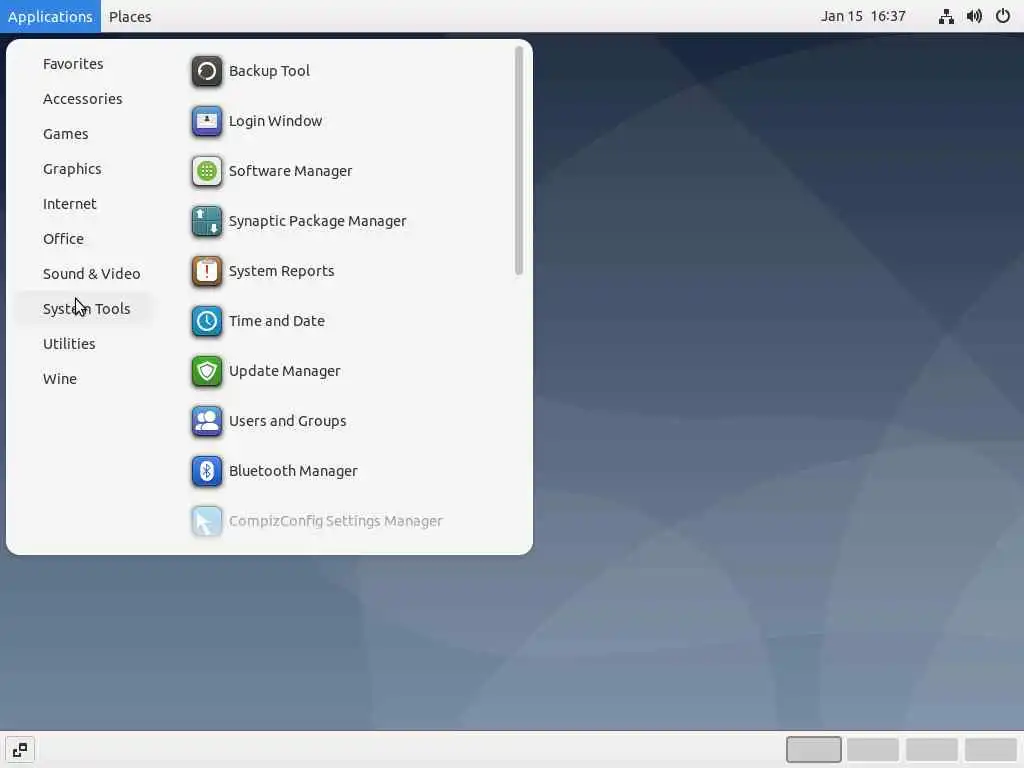The image size is (1024, 768).
Task: Click the Time and Date clock icon
Action: pos(206,321)
